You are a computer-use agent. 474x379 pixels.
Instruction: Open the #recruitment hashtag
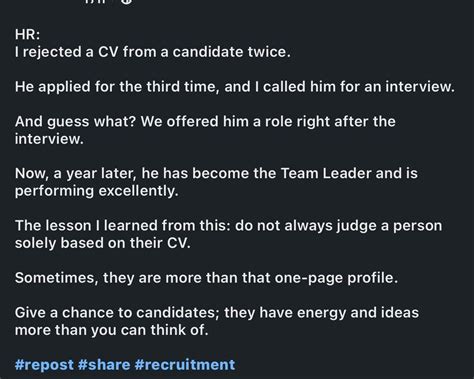coord(185,364)
